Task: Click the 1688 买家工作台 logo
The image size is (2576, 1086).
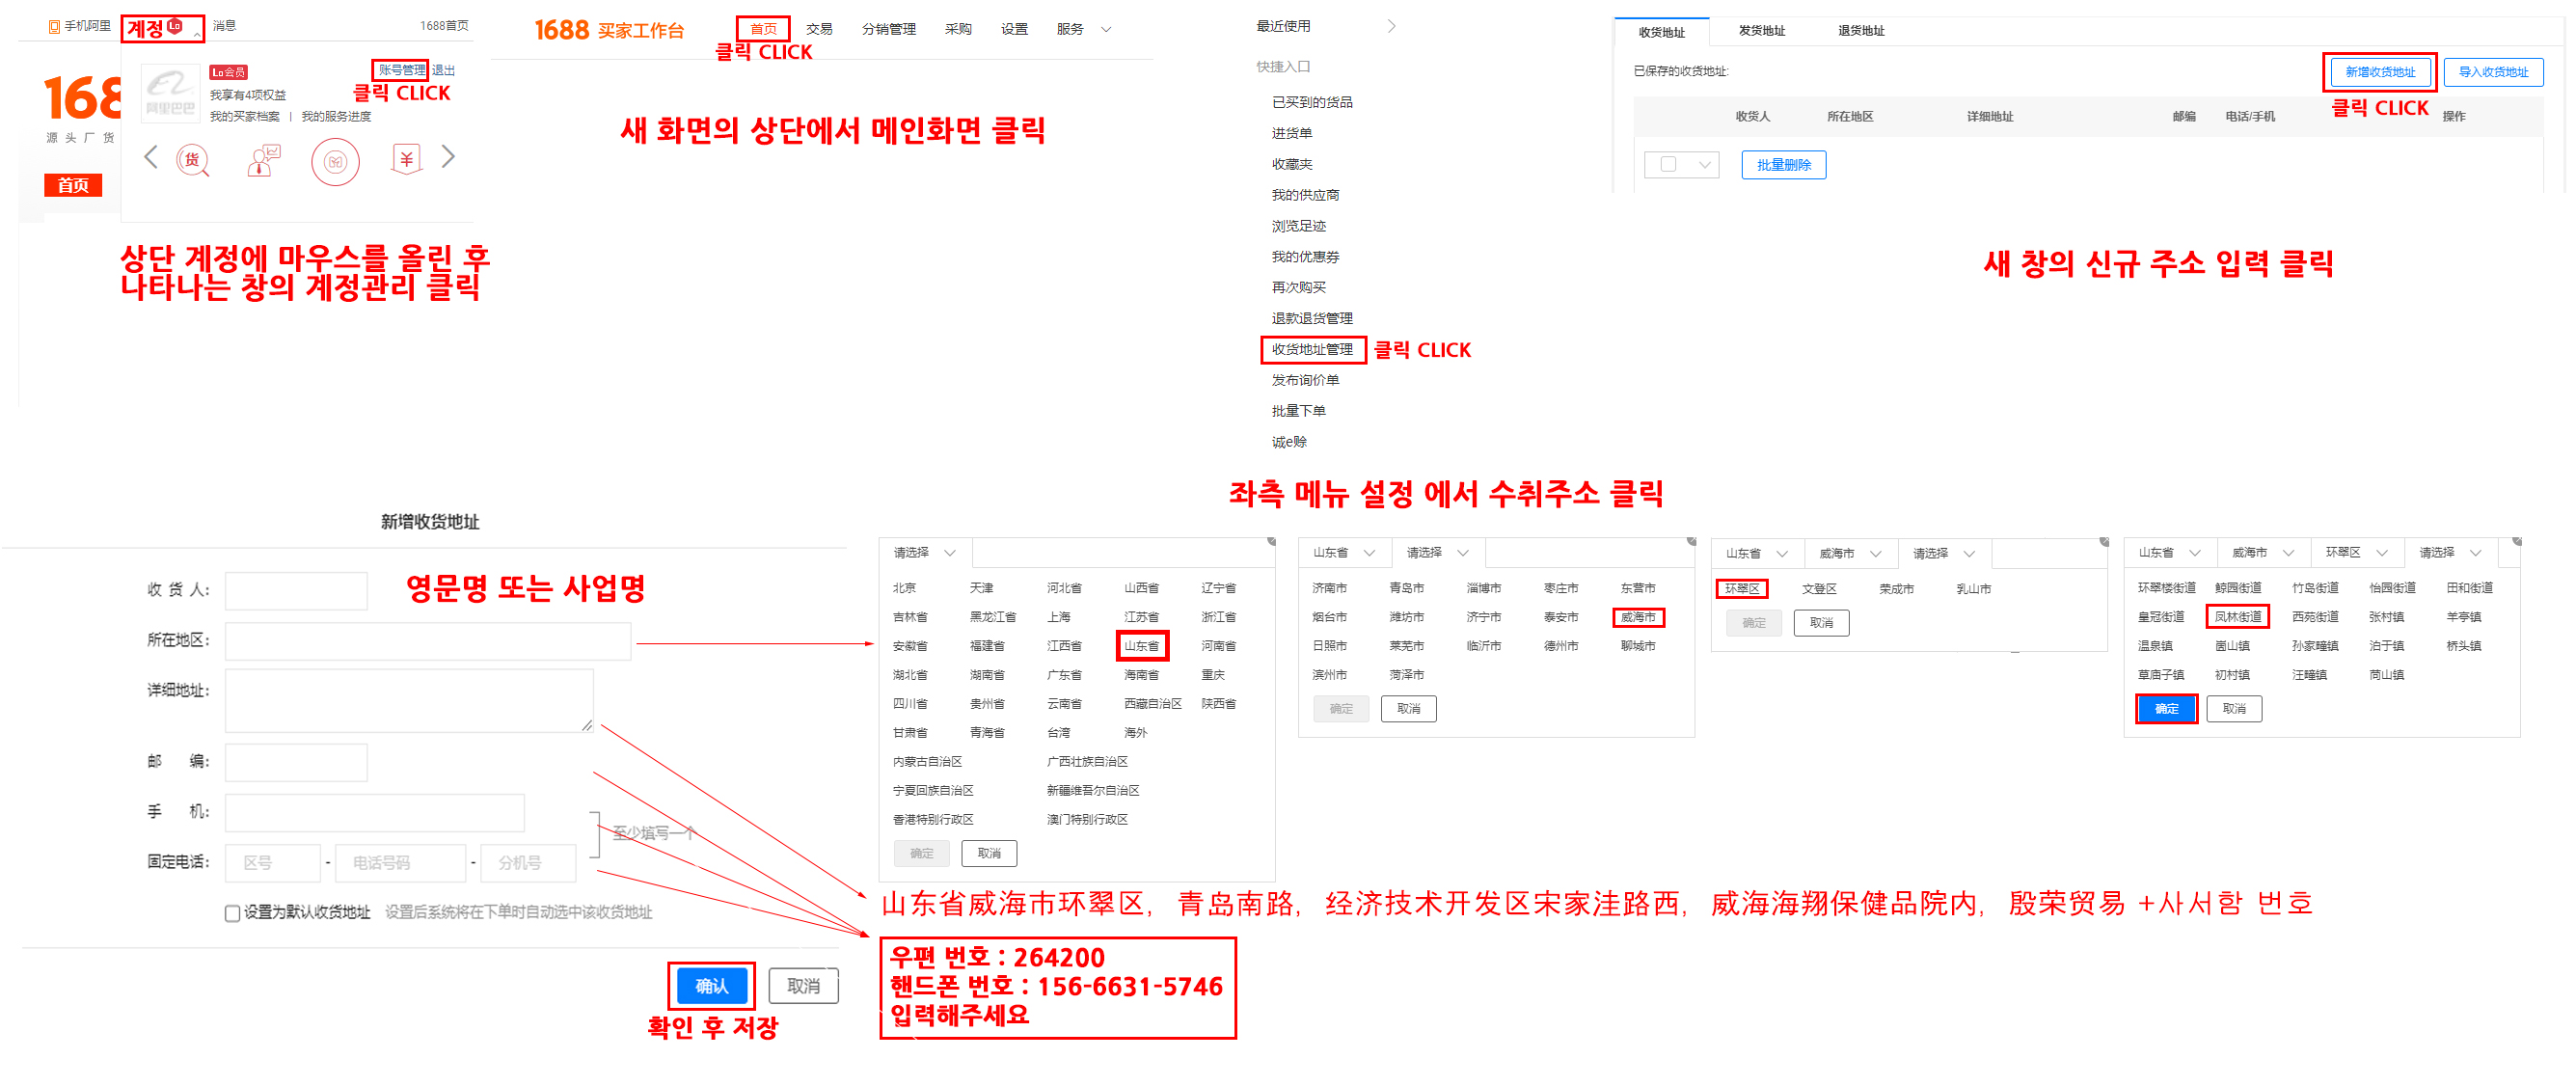Action: tap(609, 30)
